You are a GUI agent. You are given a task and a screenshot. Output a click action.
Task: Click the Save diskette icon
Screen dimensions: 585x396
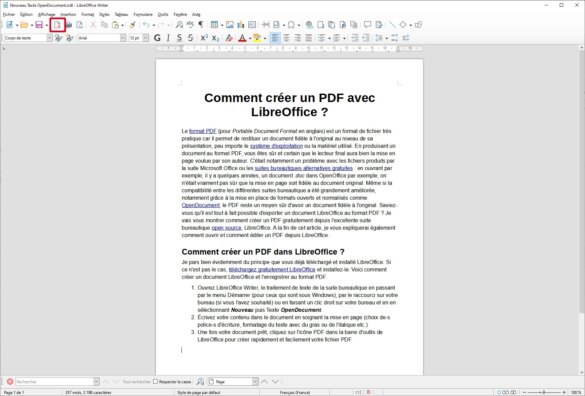coord(39,25)
